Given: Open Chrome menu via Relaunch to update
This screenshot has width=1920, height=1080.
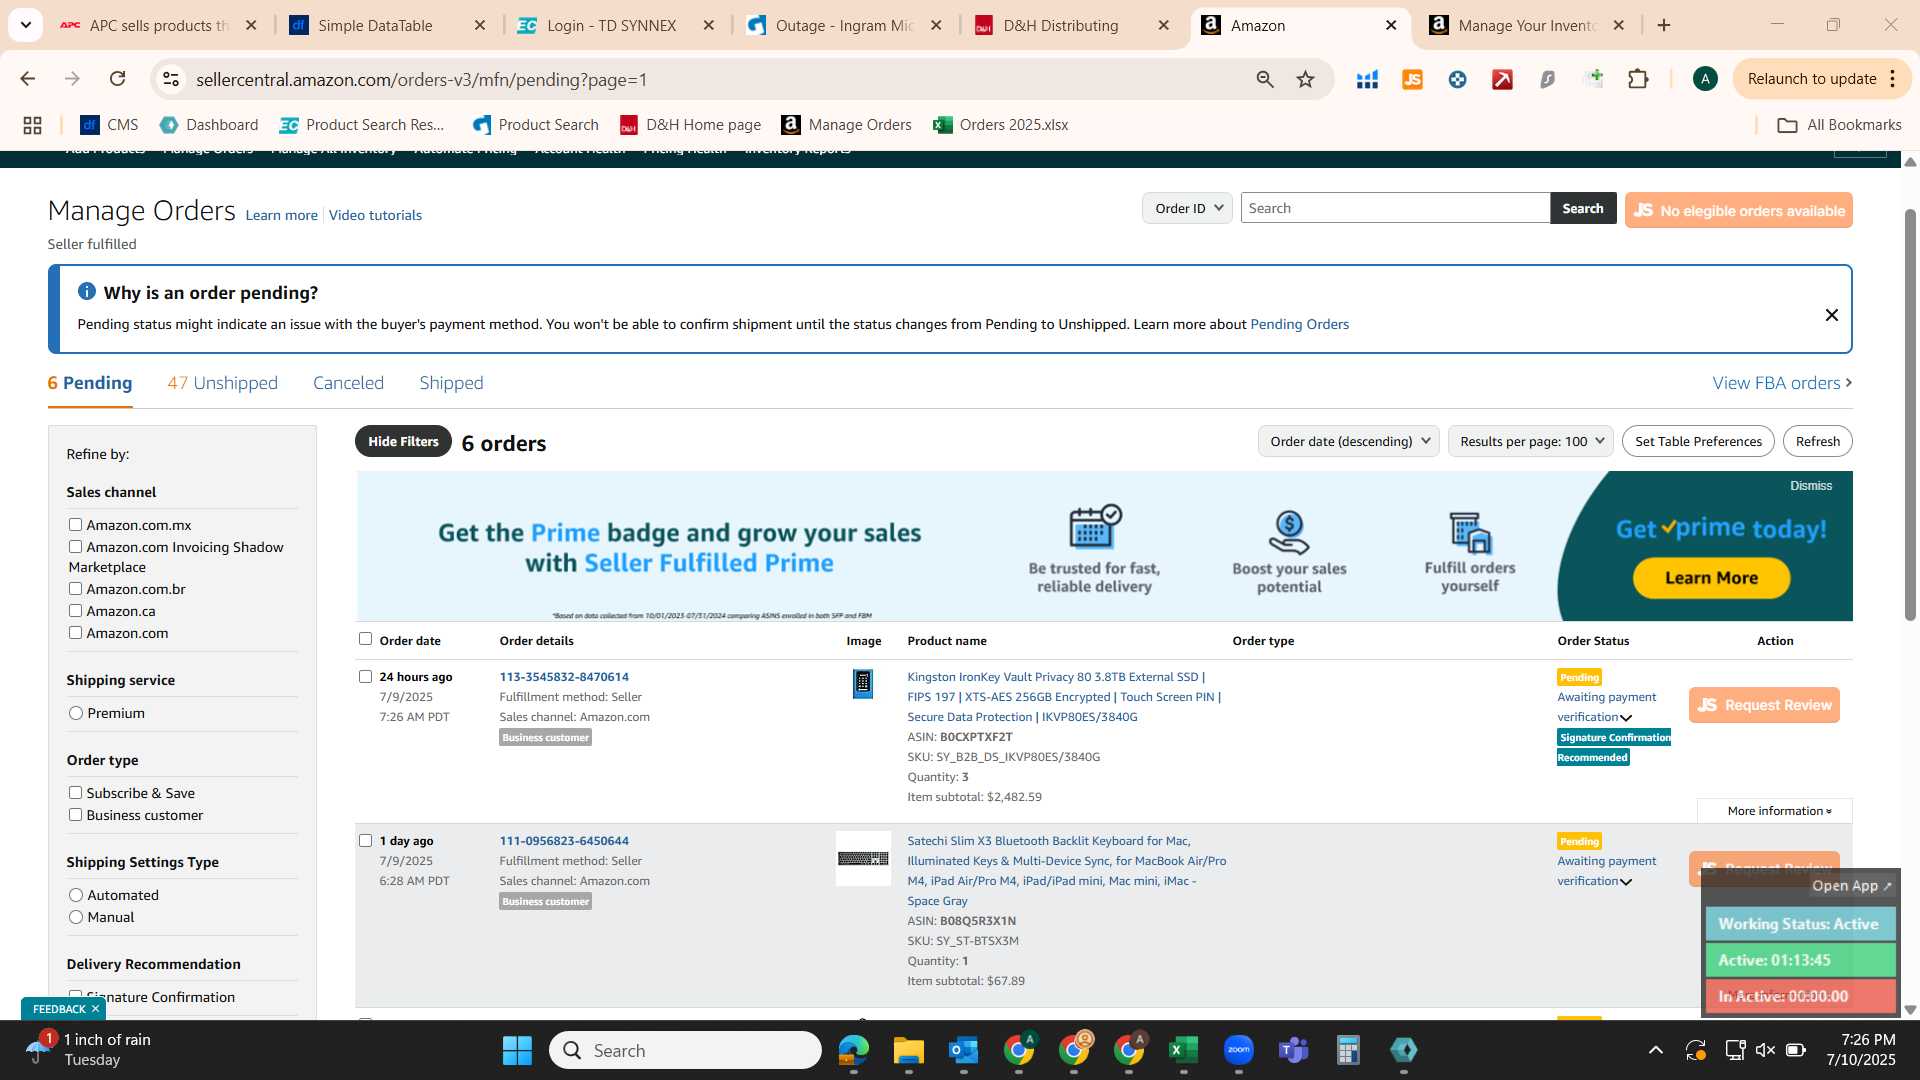Looking at the screenshot, I should pyautogui.click(x=1820, y=79).
